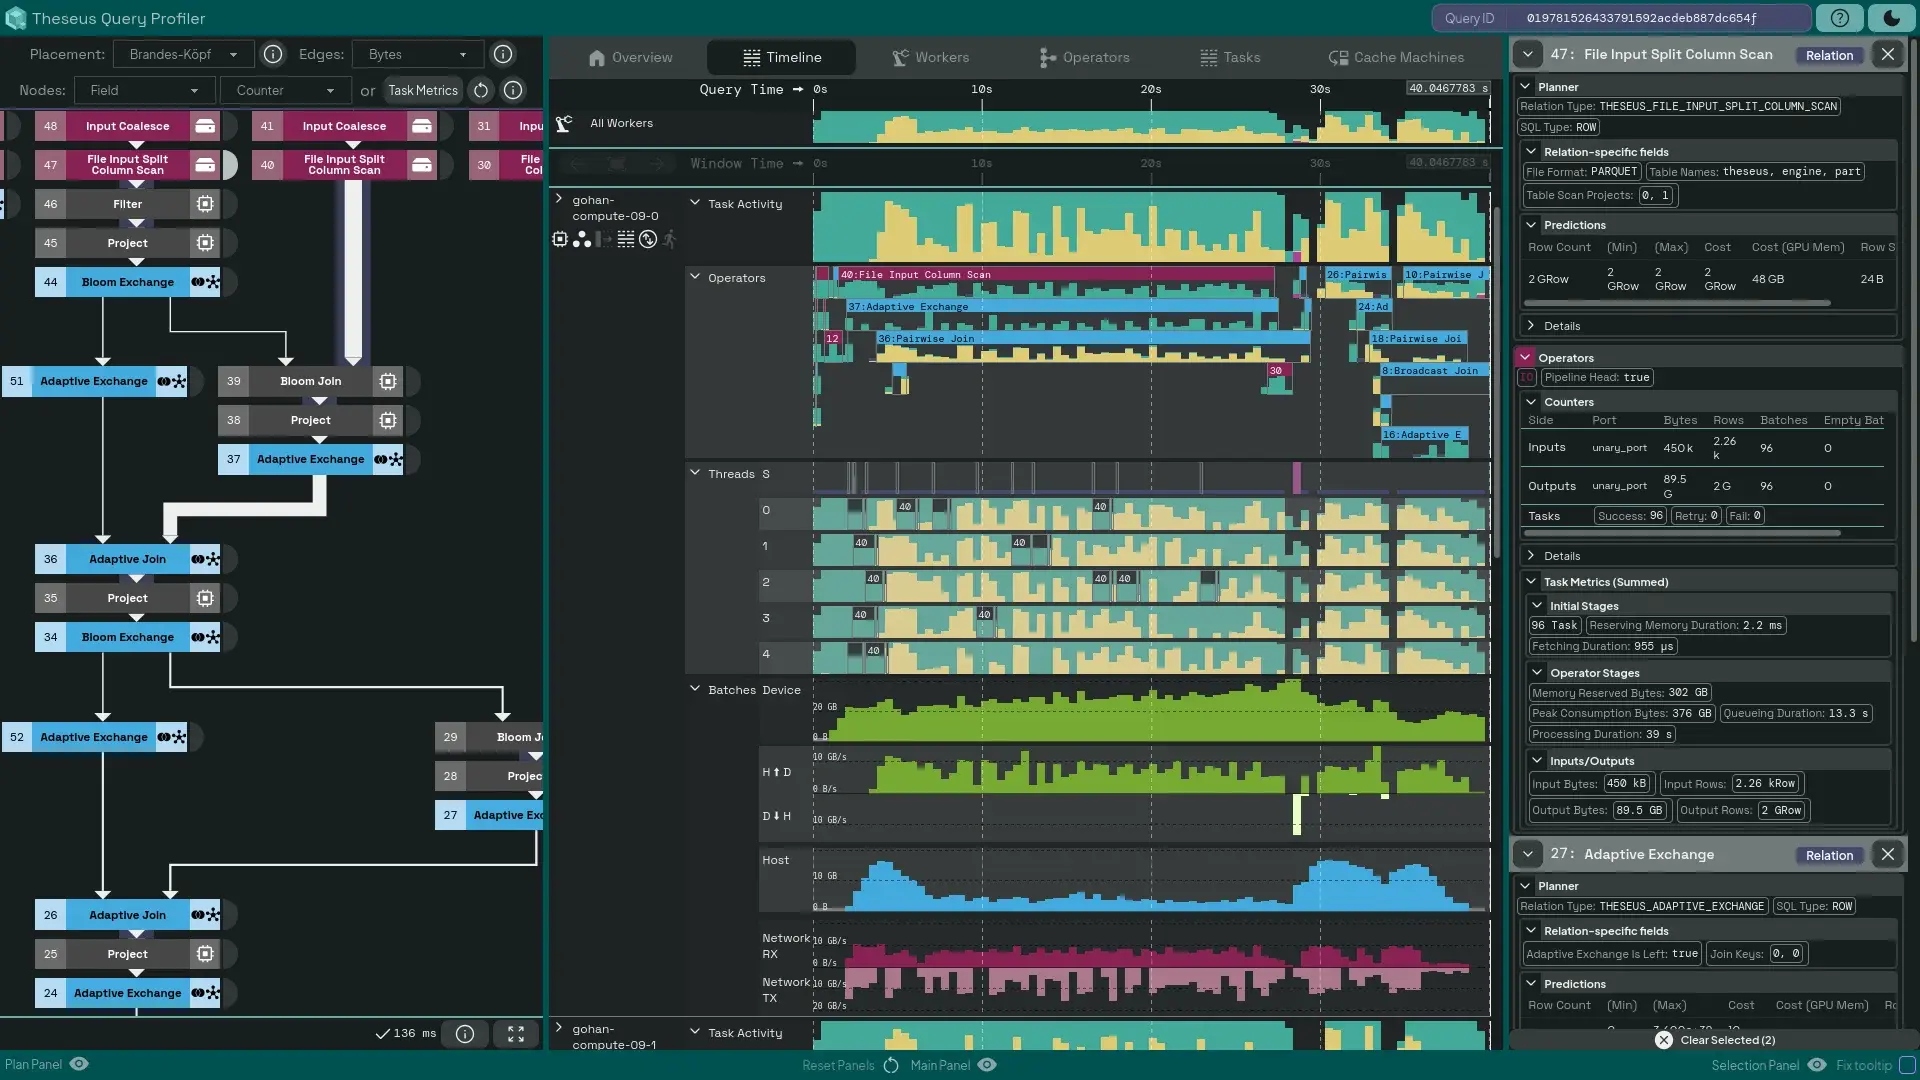Open the Edges Bytes dropdown

point(417,54)
